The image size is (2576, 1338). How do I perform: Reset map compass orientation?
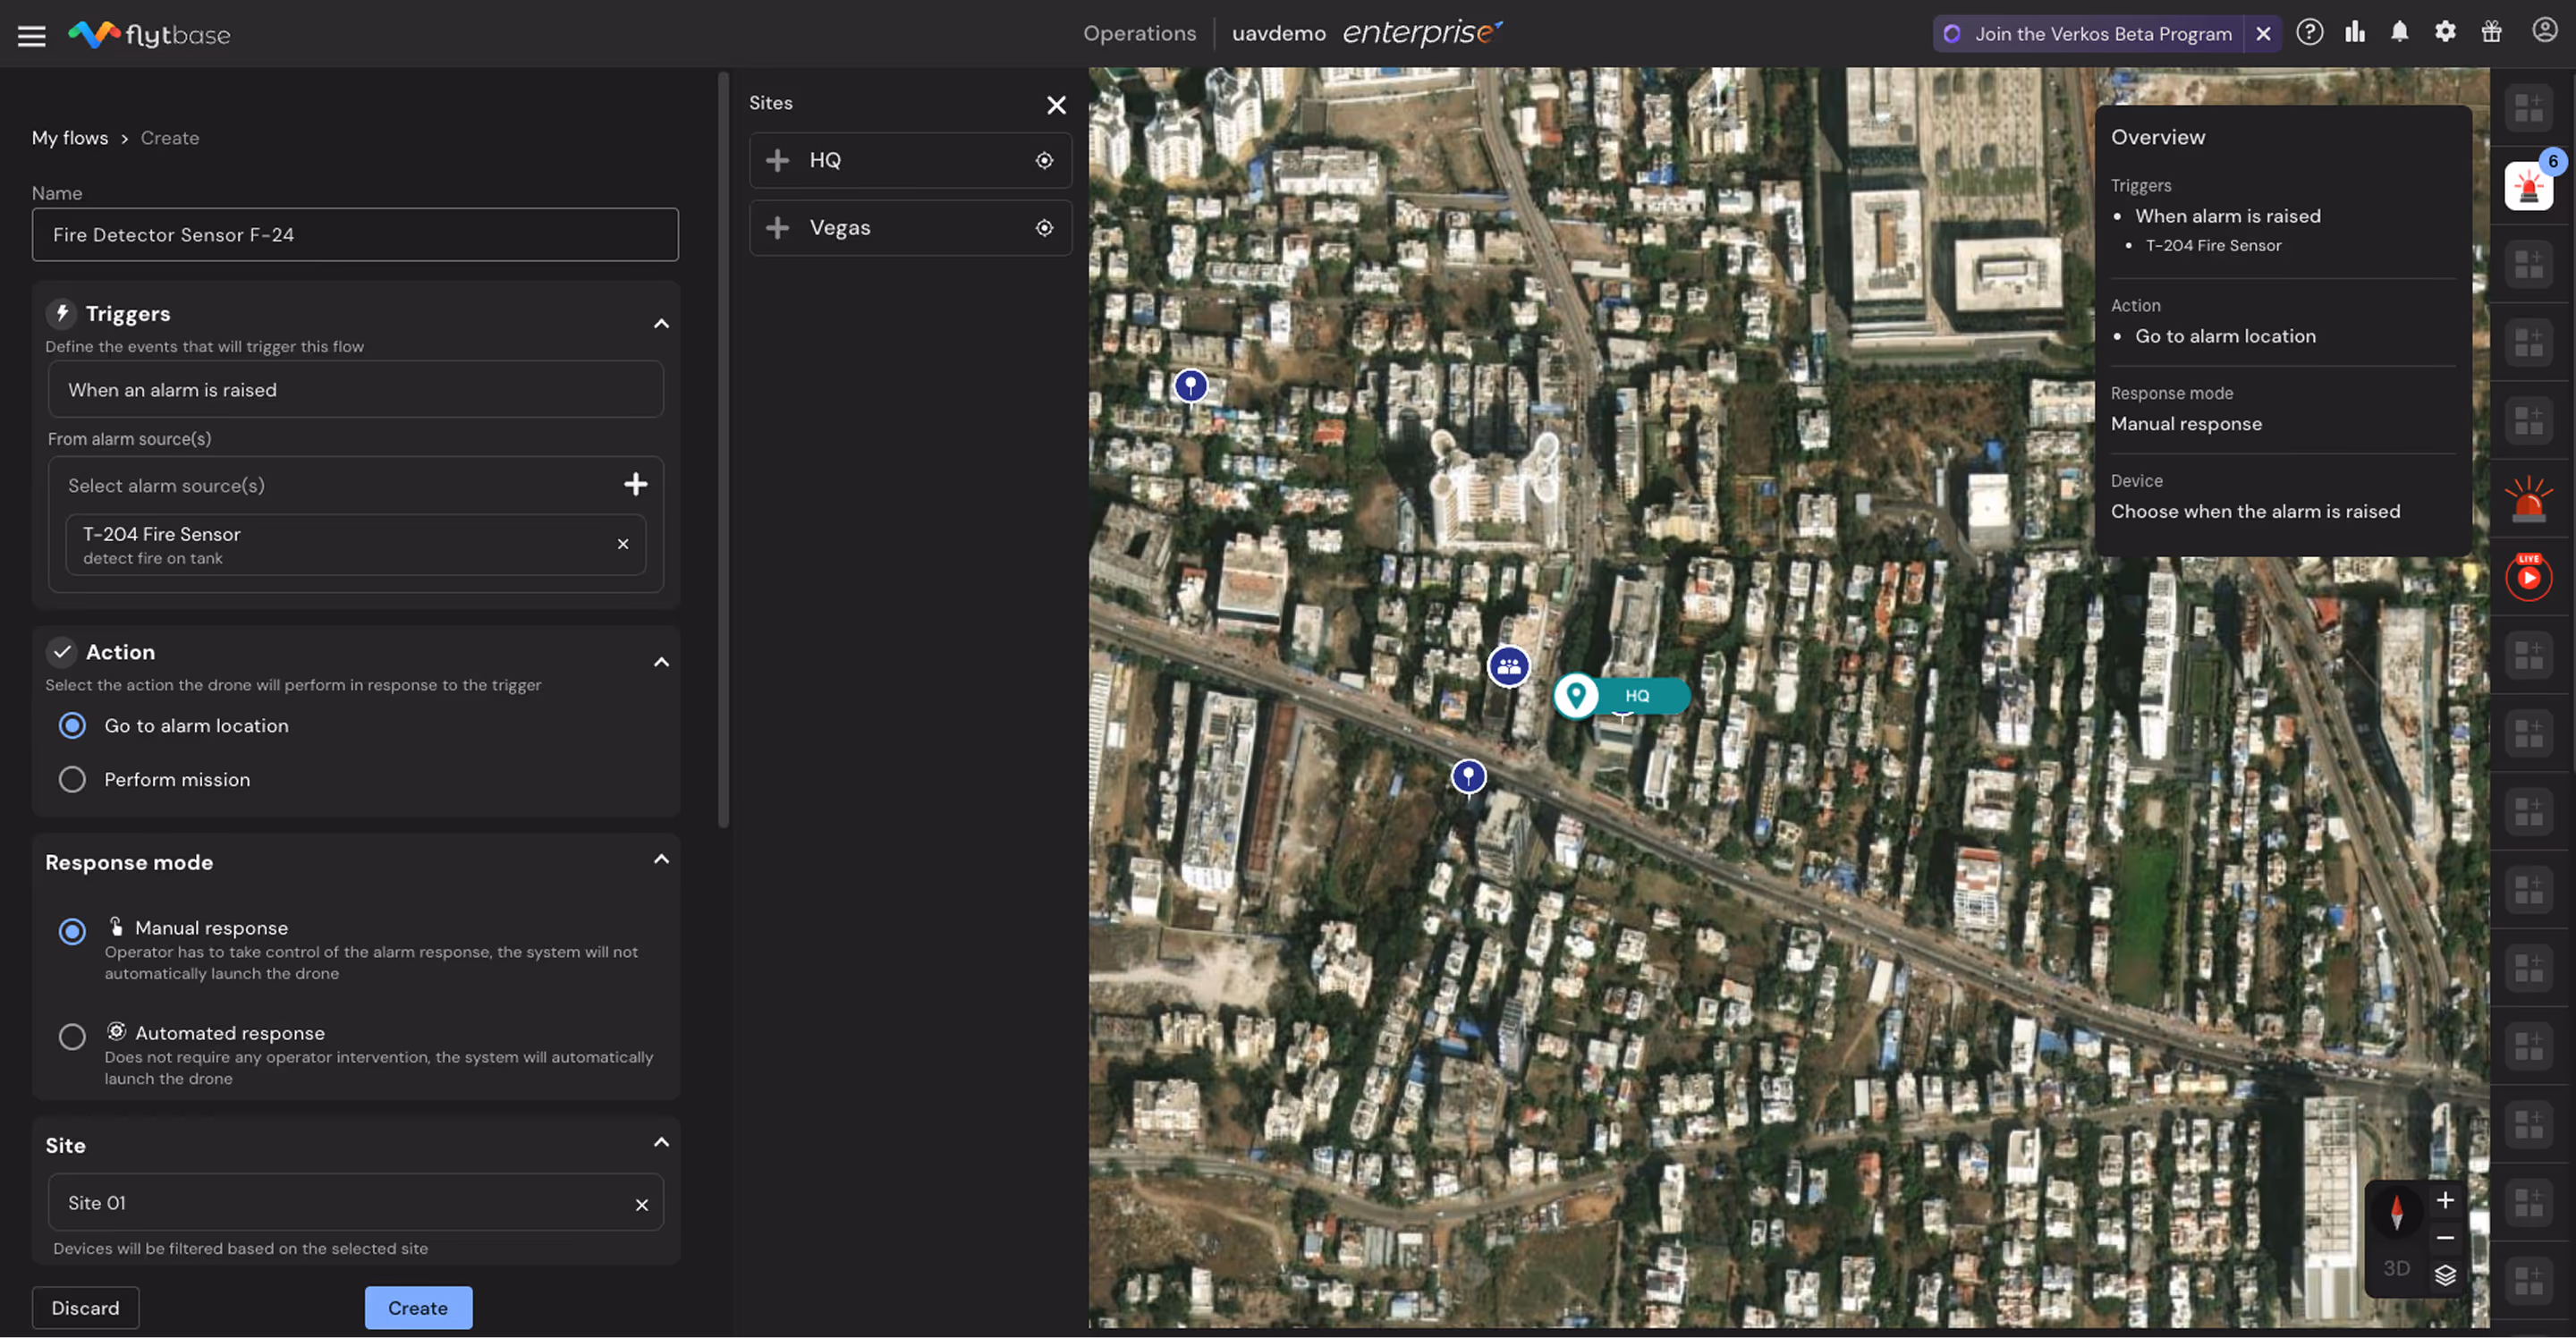coord(2396,1212)
